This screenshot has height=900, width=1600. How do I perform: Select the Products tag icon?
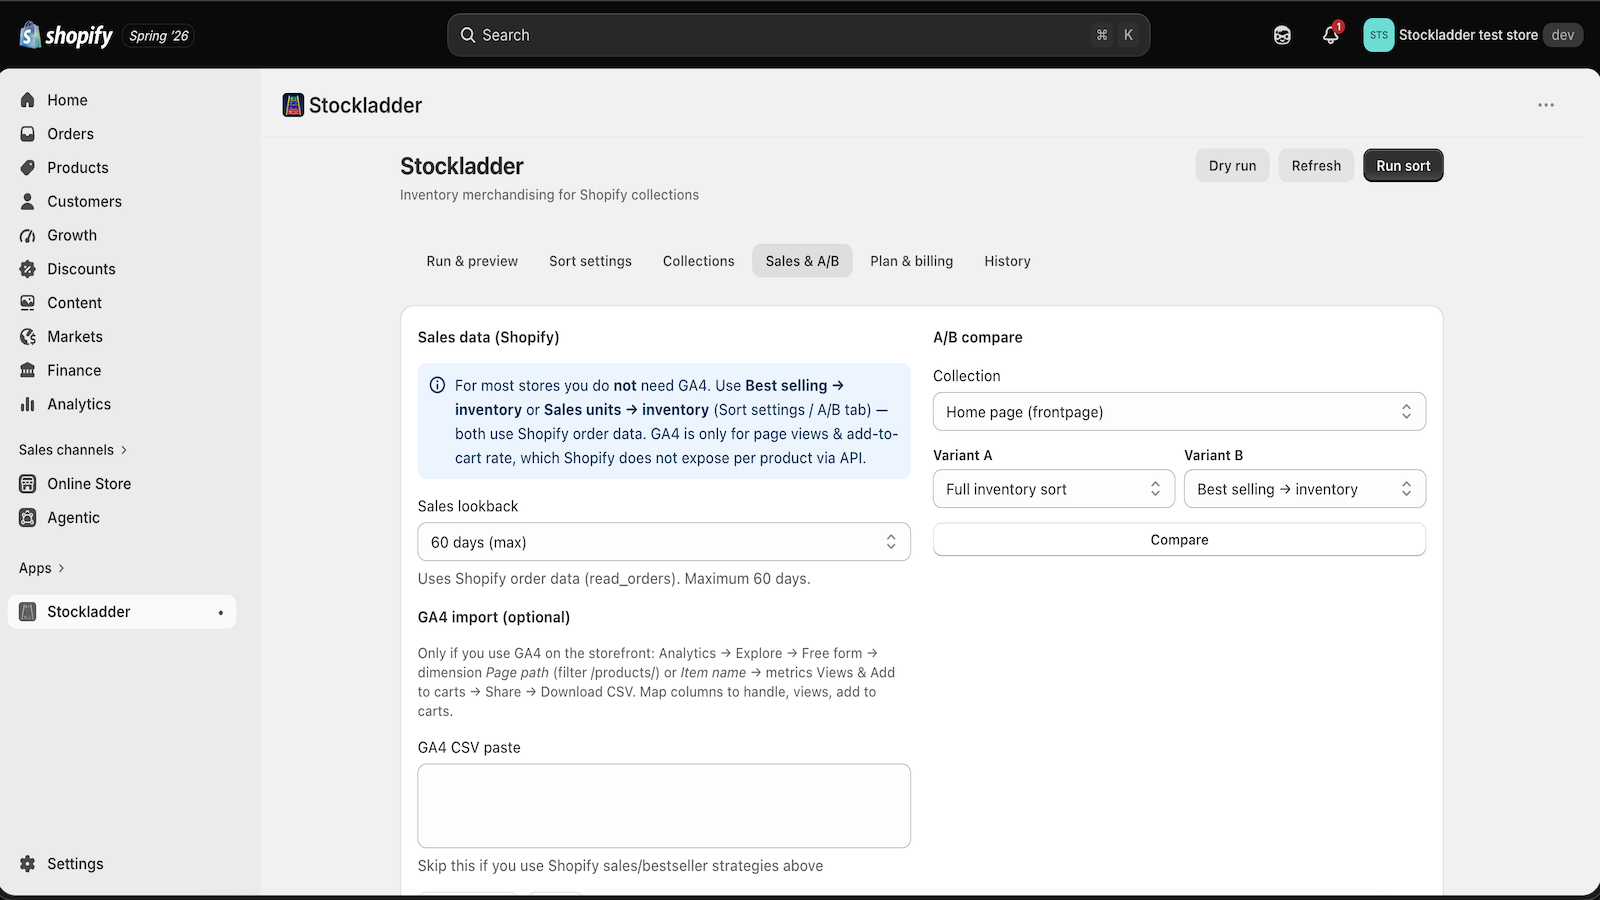(x=28, y=168)
